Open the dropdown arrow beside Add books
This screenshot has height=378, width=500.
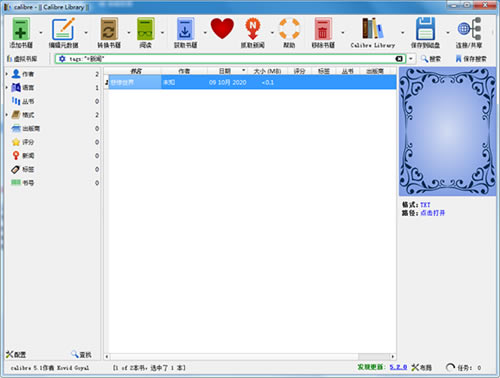click(x=41, y=33)
